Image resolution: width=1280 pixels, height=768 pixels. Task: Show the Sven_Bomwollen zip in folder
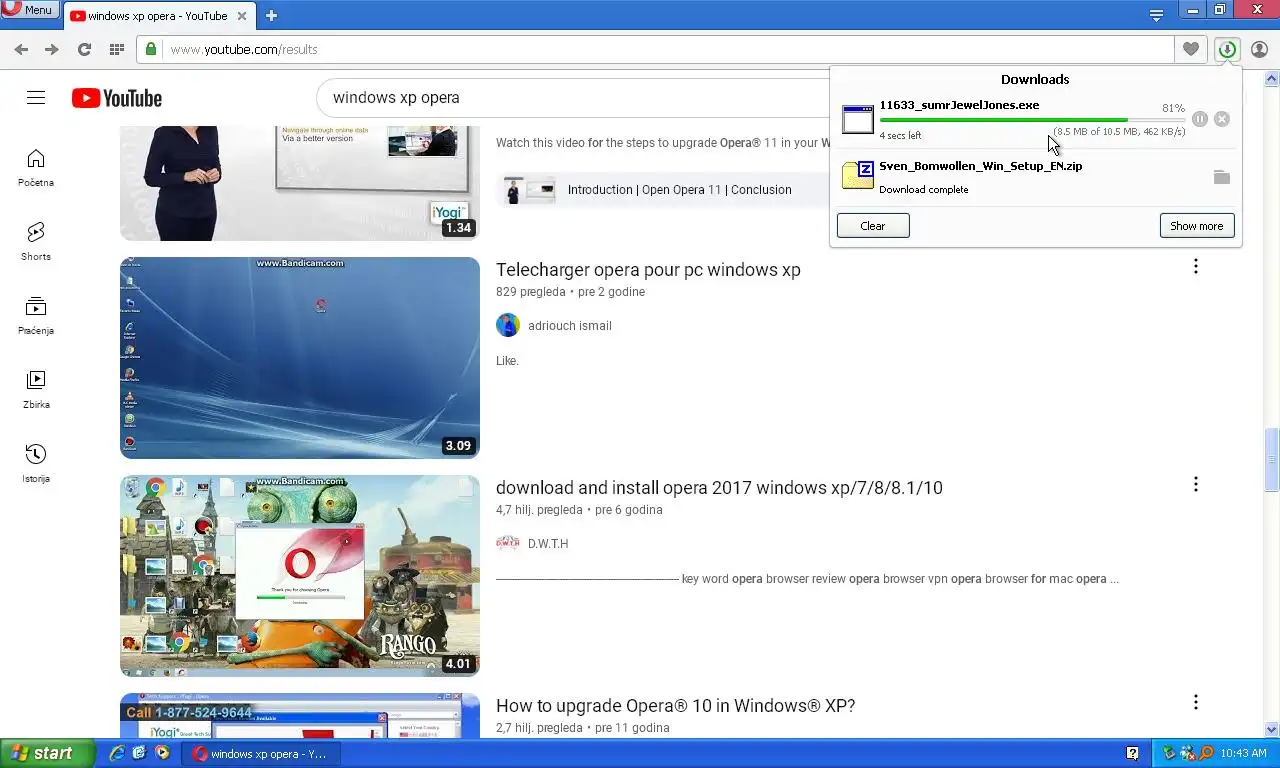(1221, 177)
